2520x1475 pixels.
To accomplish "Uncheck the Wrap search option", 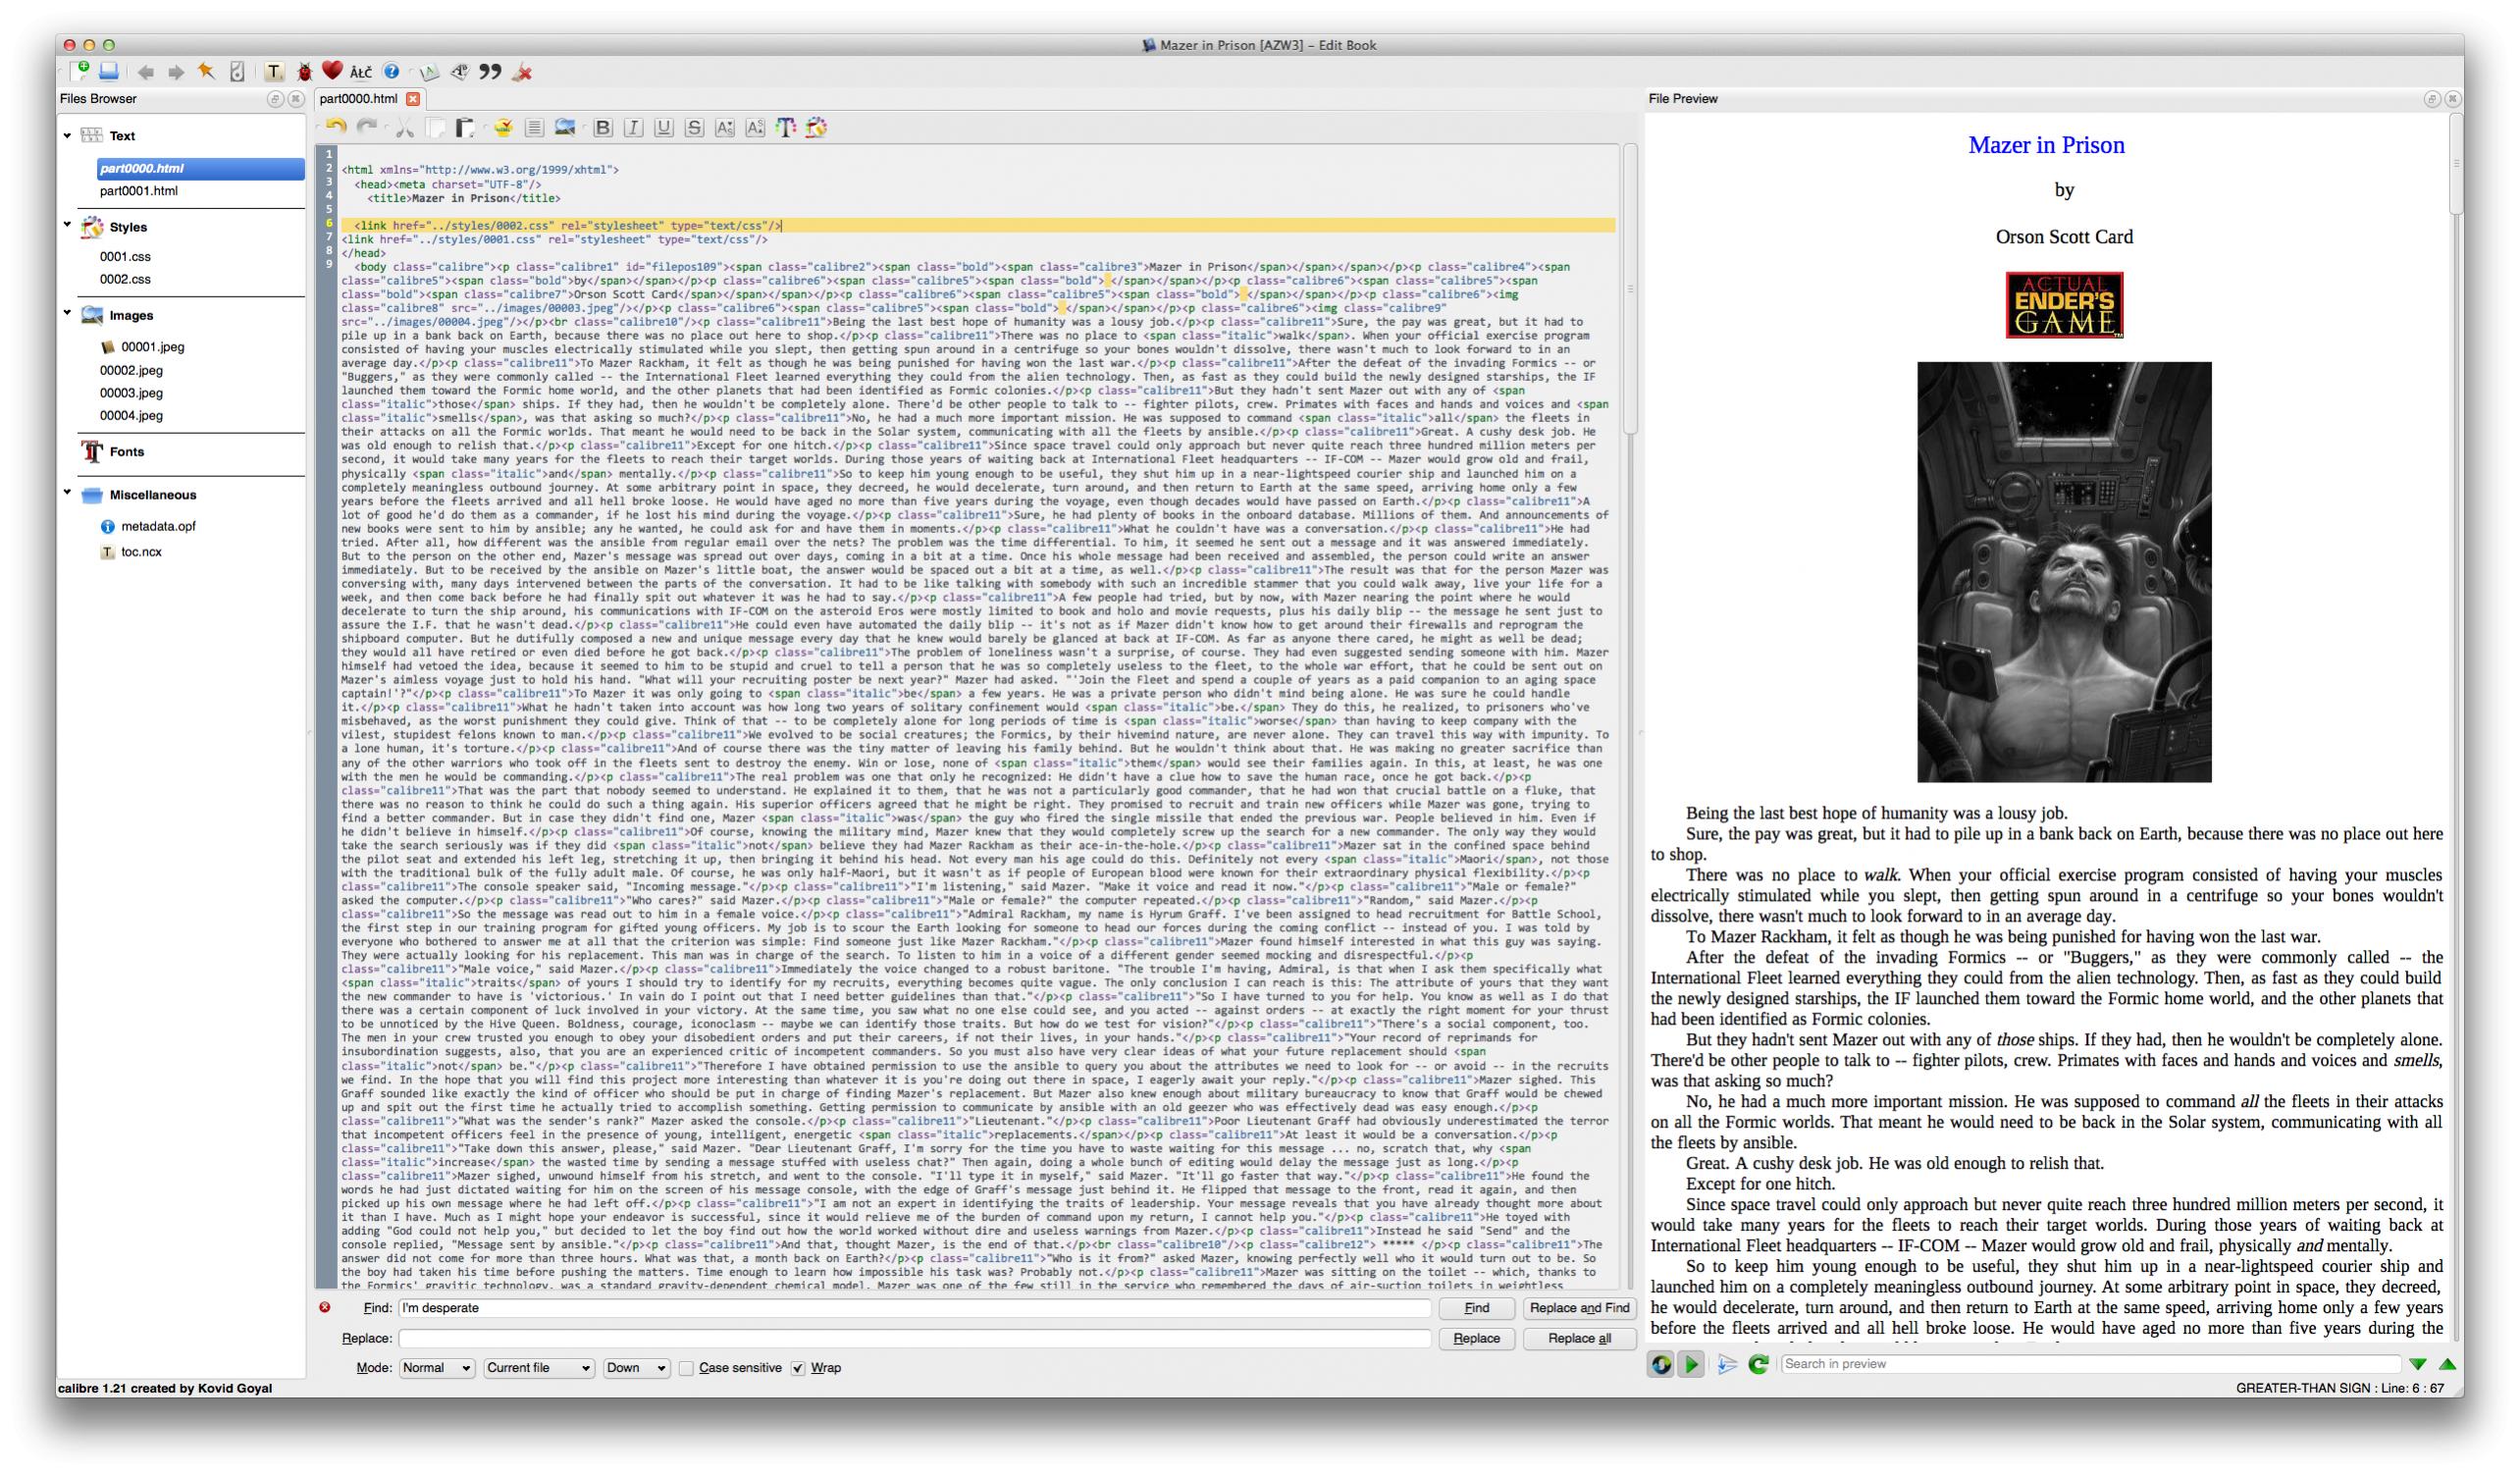I will [x=798, y=1369].
